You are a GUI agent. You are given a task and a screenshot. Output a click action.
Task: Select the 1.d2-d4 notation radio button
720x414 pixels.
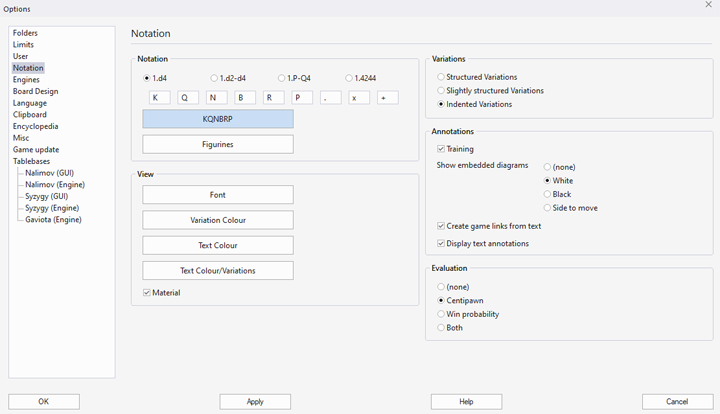214,78
